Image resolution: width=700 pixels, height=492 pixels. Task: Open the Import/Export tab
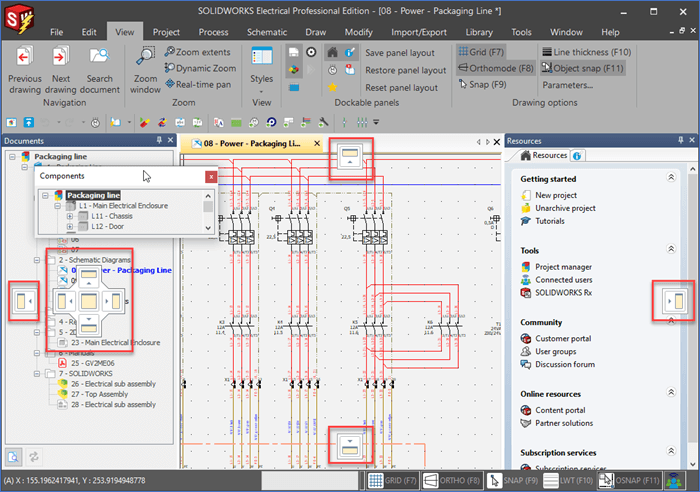click(419, 32)
